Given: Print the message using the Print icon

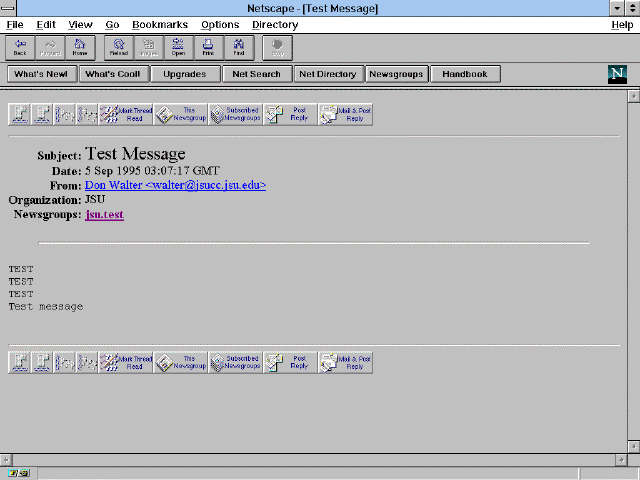Looking at the screenshot, I should pyautogui.click(x=209, y=48).
